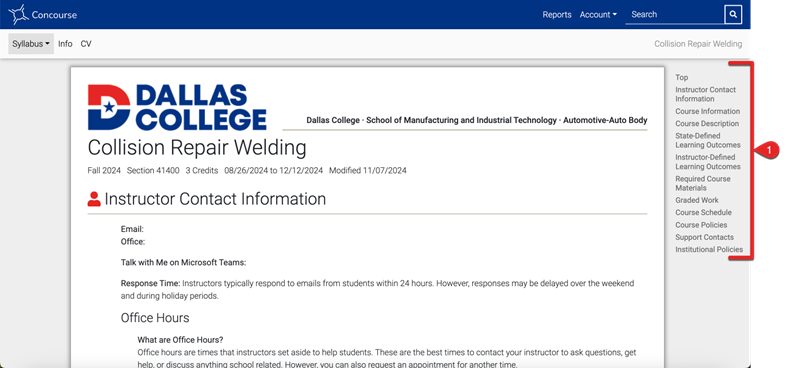786x368 pixels.
Task: Click the 'Office:' label
Action: coord(133,242)
